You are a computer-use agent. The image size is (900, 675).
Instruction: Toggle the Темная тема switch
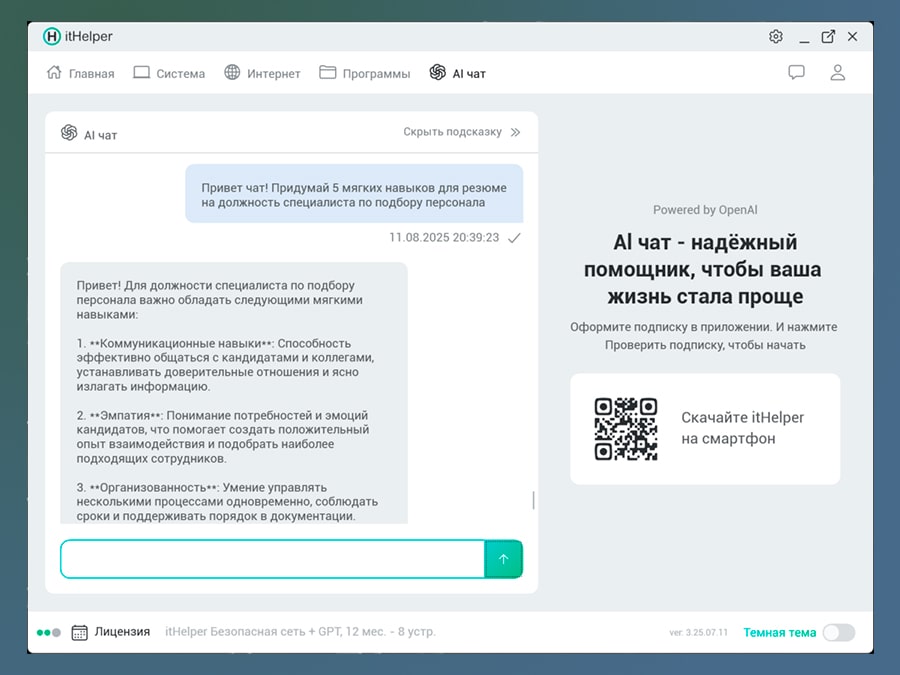click(x=838, y=632)
